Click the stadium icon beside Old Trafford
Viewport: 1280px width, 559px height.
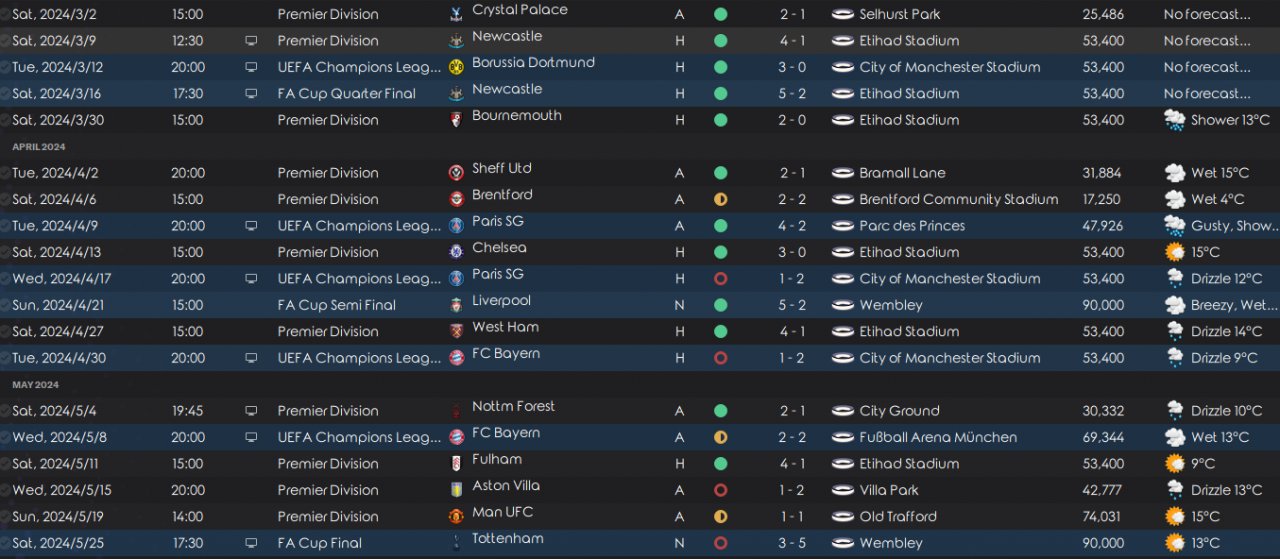click(x=842, y=517)
